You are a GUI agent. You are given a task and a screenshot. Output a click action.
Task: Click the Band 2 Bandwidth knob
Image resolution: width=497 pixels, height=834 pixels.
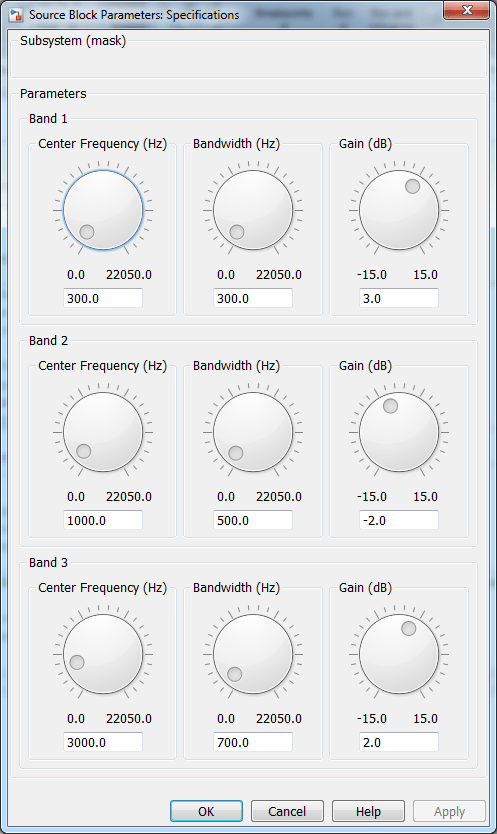(253, 432)
